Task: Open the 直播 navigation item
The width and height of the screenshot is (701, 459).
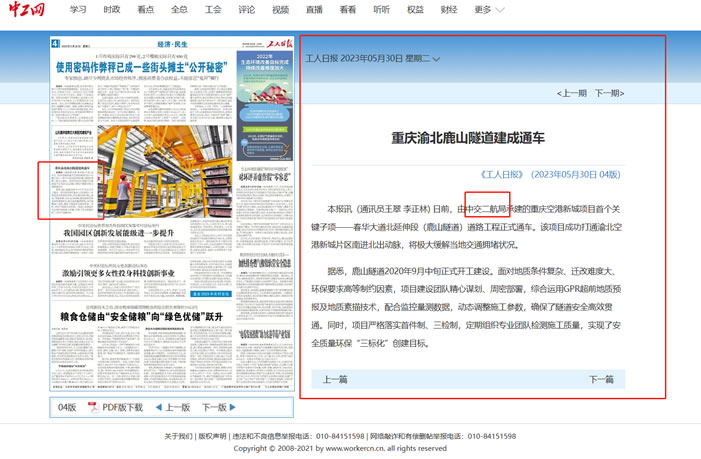Action: pyautogui.click(x=314, y=10)
